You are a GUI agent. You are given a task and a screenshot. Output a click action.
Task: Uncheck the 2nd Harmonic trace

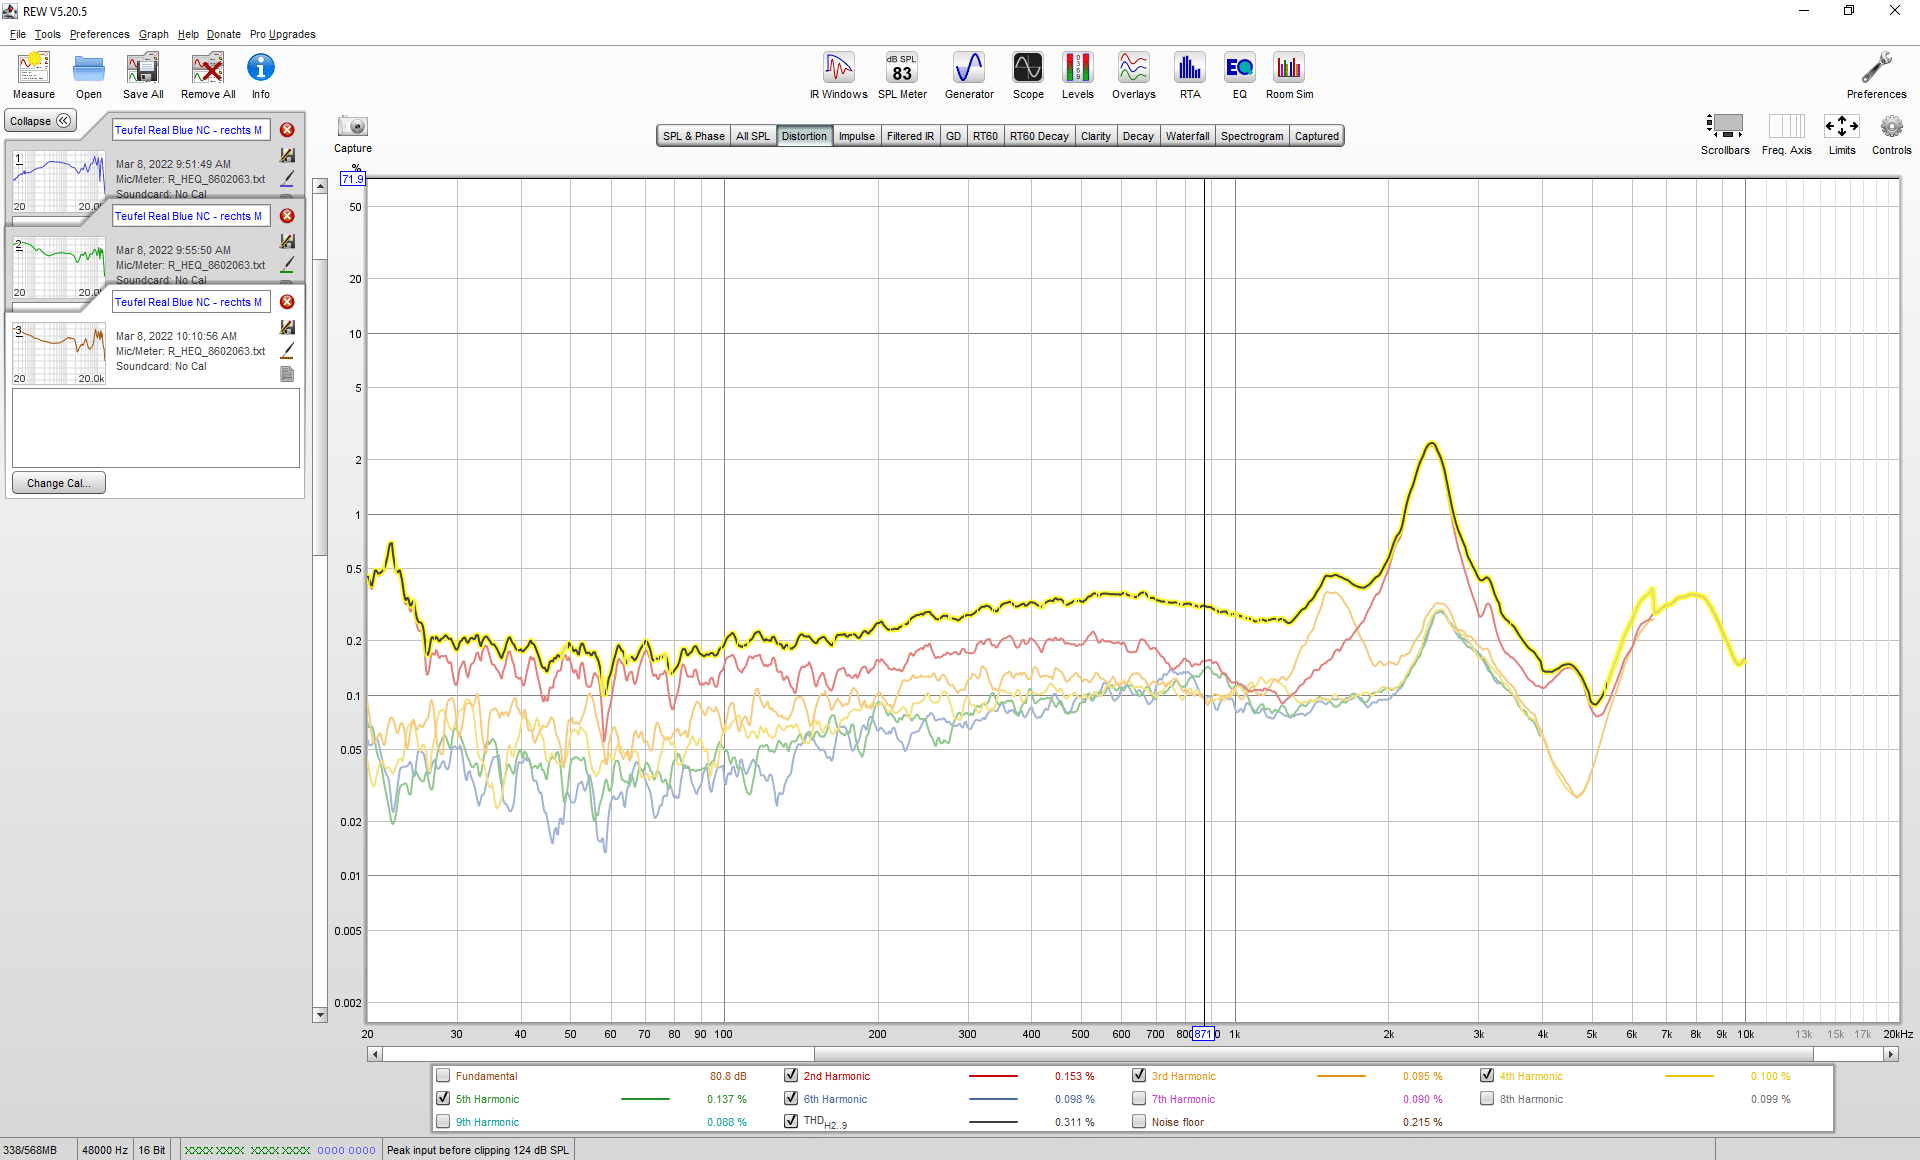coord(791,1076)
